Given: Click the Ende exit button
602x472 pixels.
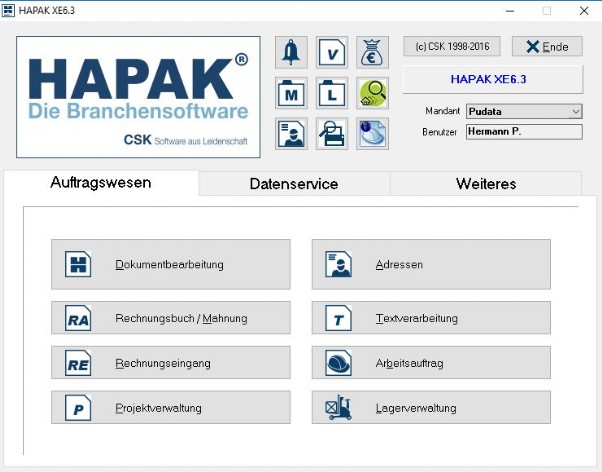Looking at the screenshot, I should click(547, 47).
